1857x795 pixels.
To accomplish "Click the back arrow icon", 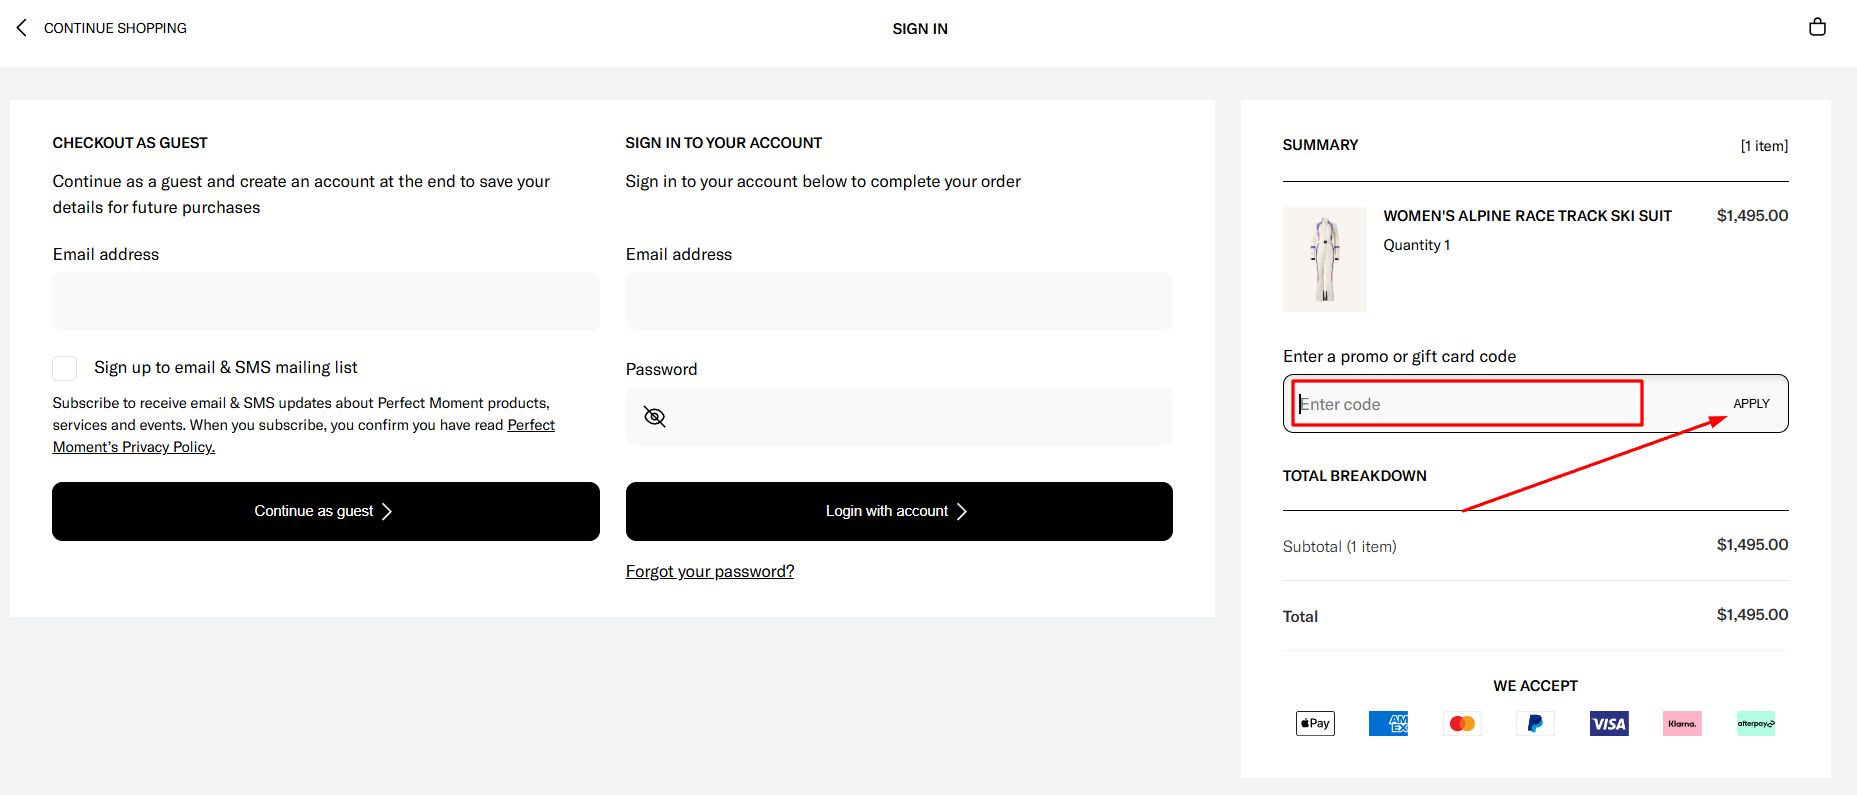I will coord(21,27).
